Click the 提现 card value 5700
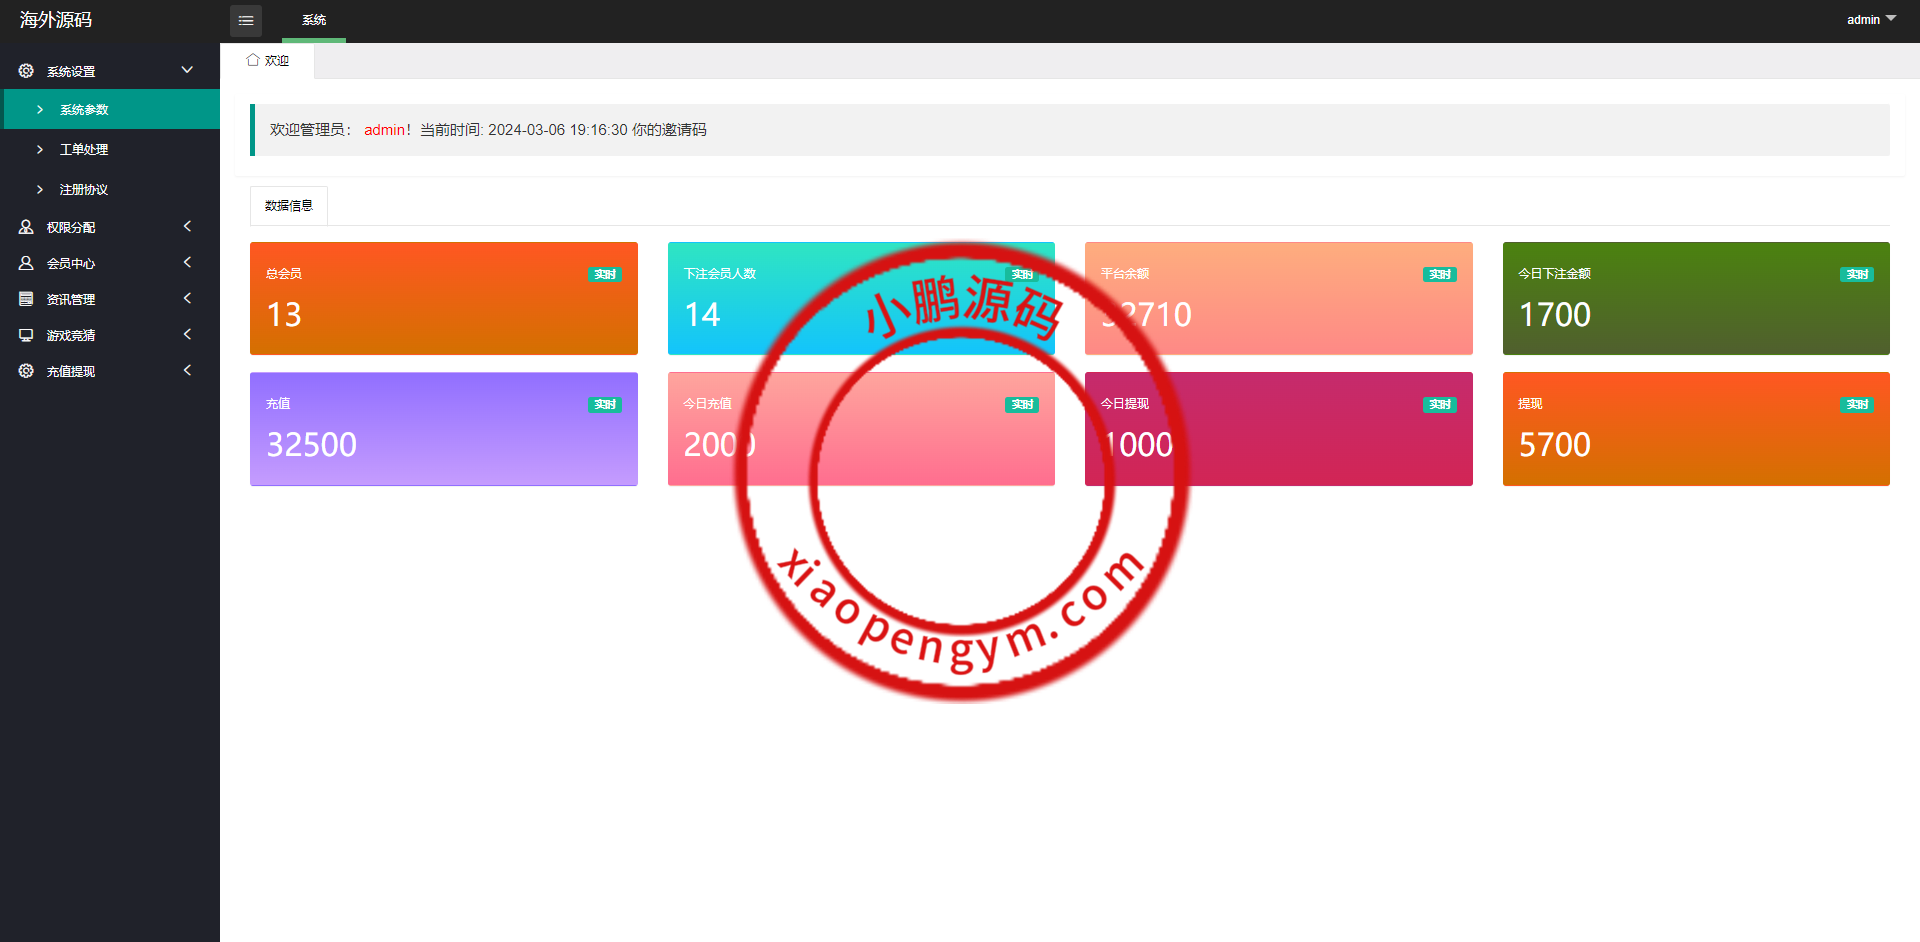The image size is (1920, 942). pos(1555,445)
